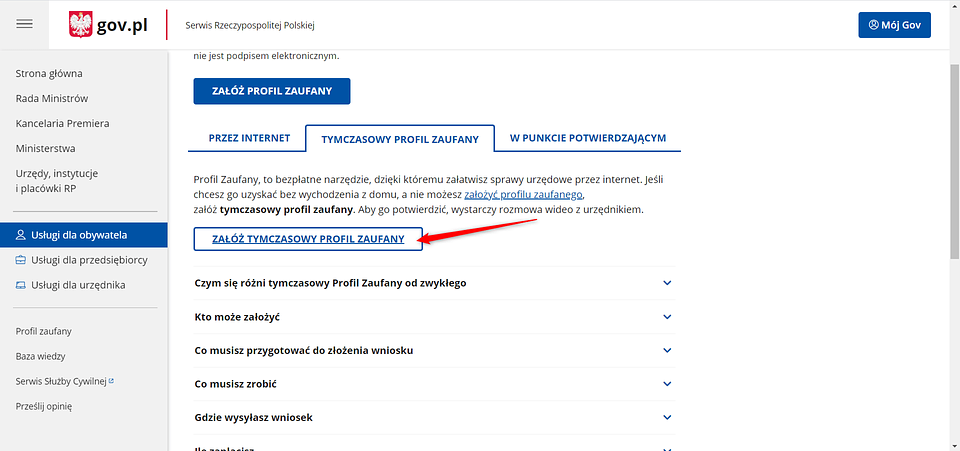The image size is (960, 451).
Task: Open Serwis Służby Cywilnej external link
Action: coord(65,381)
